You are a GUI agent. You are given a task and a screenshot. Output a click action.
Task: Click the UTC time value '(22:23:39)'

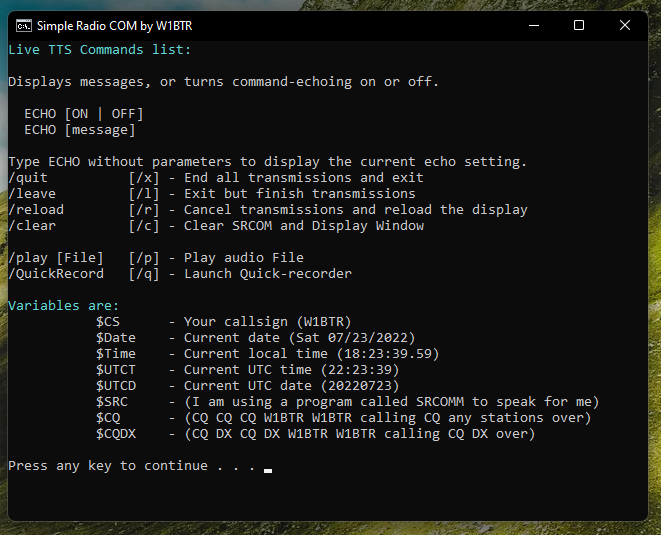coord(360,370)
